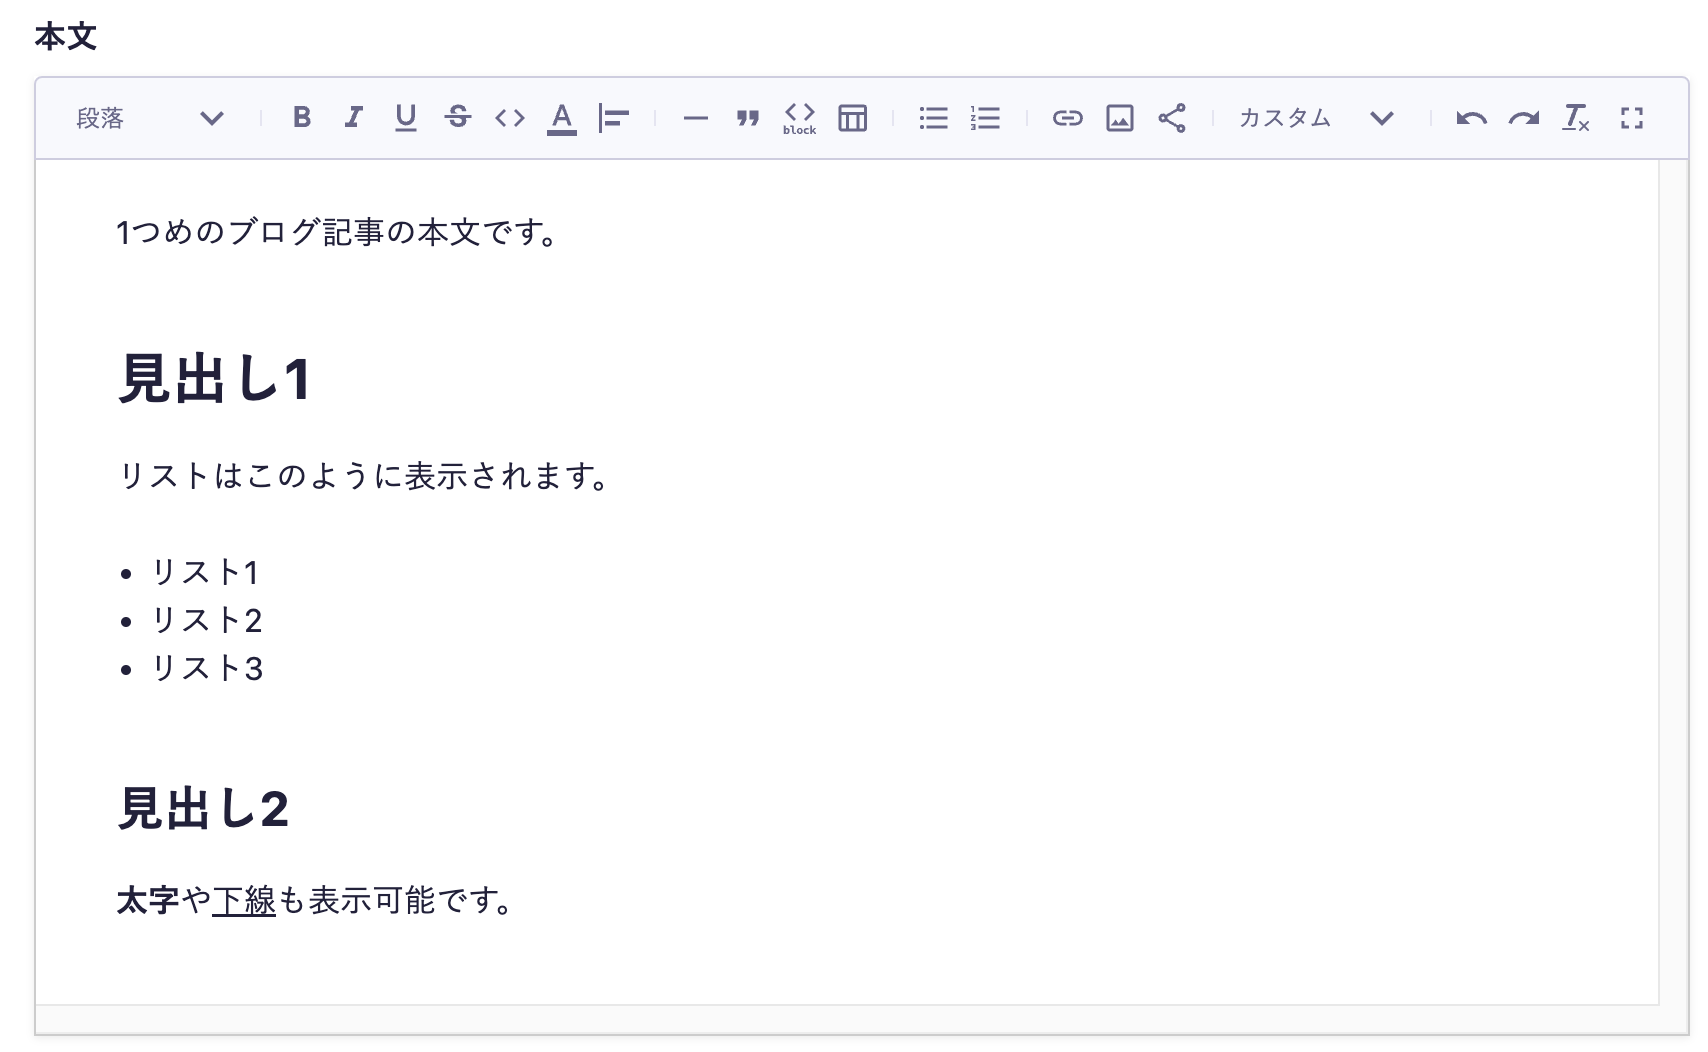Insert a hyperlink
Image resolution: width=1708 pixels, height=1052 pixels.
tap(1067, 118)
